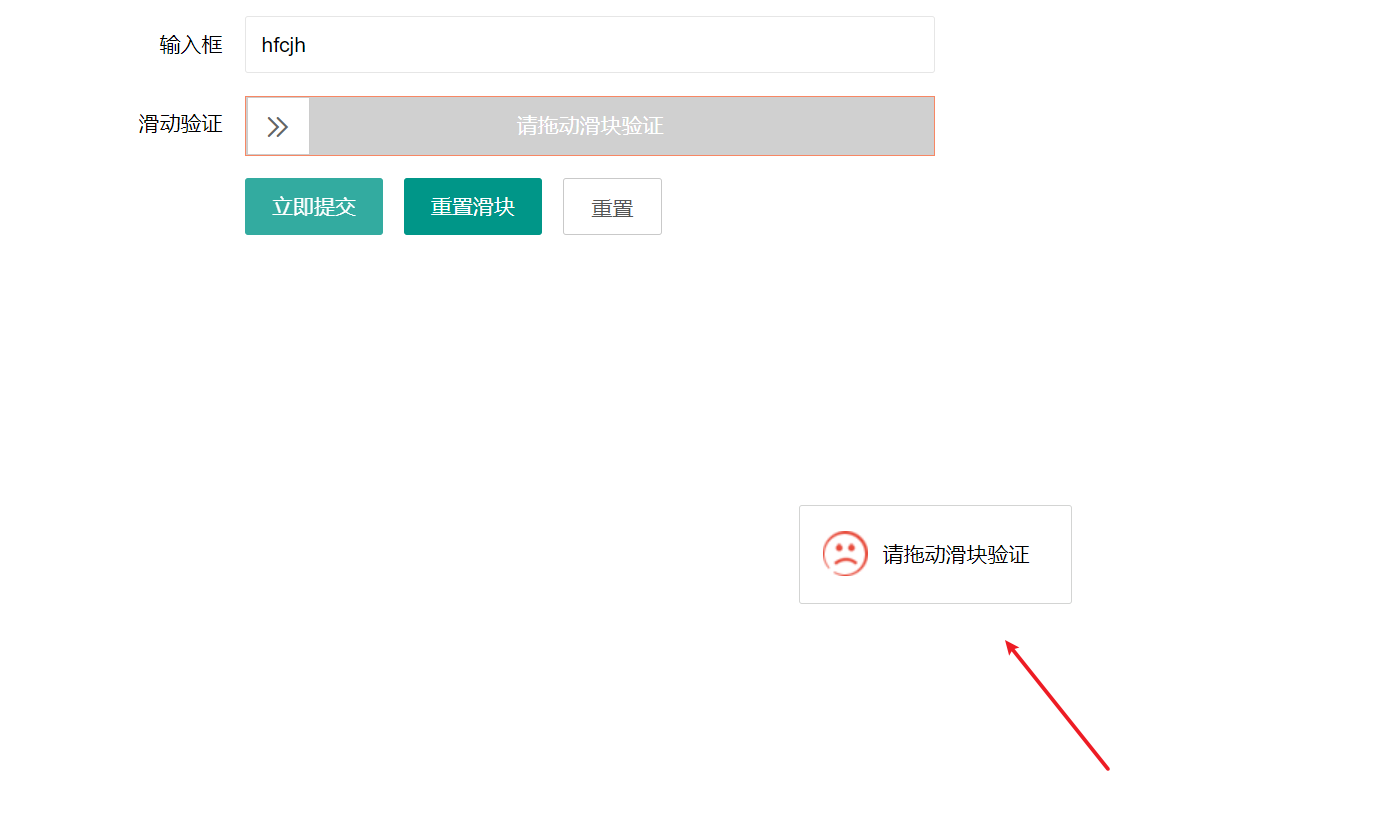1375x838 pixels.
Task: Click the 重置滑块 reset slider button
Action: (472, 206)
